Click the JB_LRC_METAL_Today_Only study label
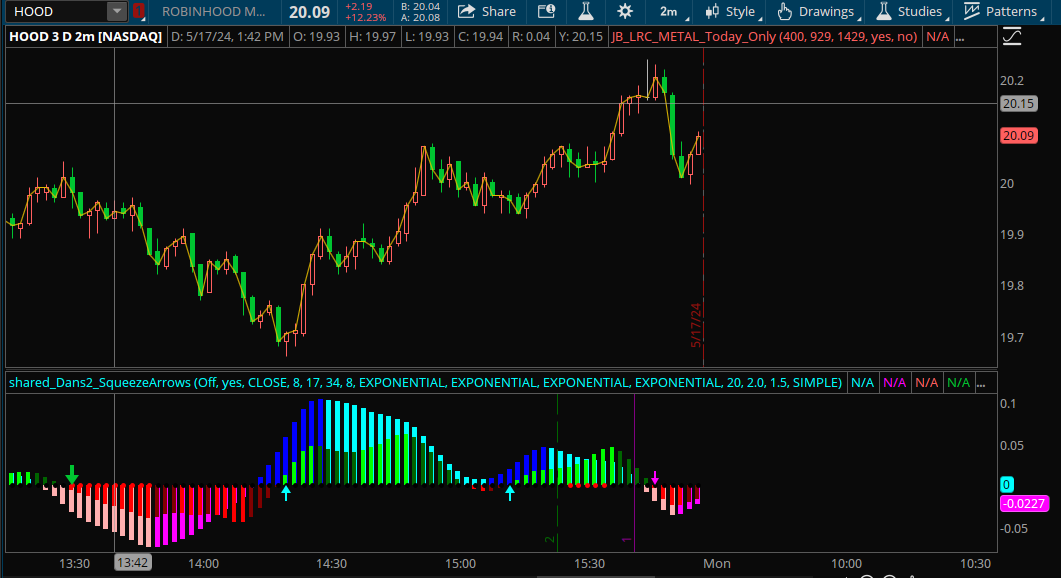This screenshot has height=578, width=1061. pos(764,37)
